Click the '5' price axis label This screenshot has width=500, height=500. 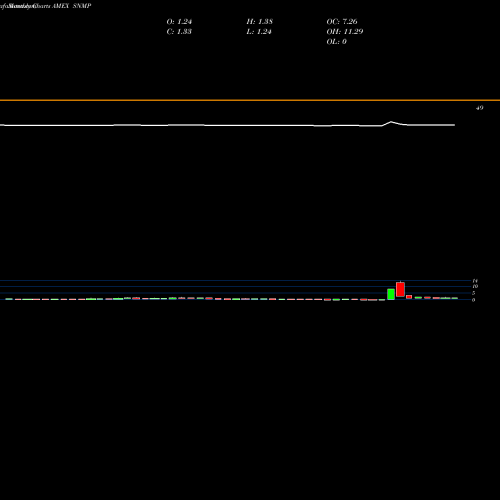click(473, 293)
